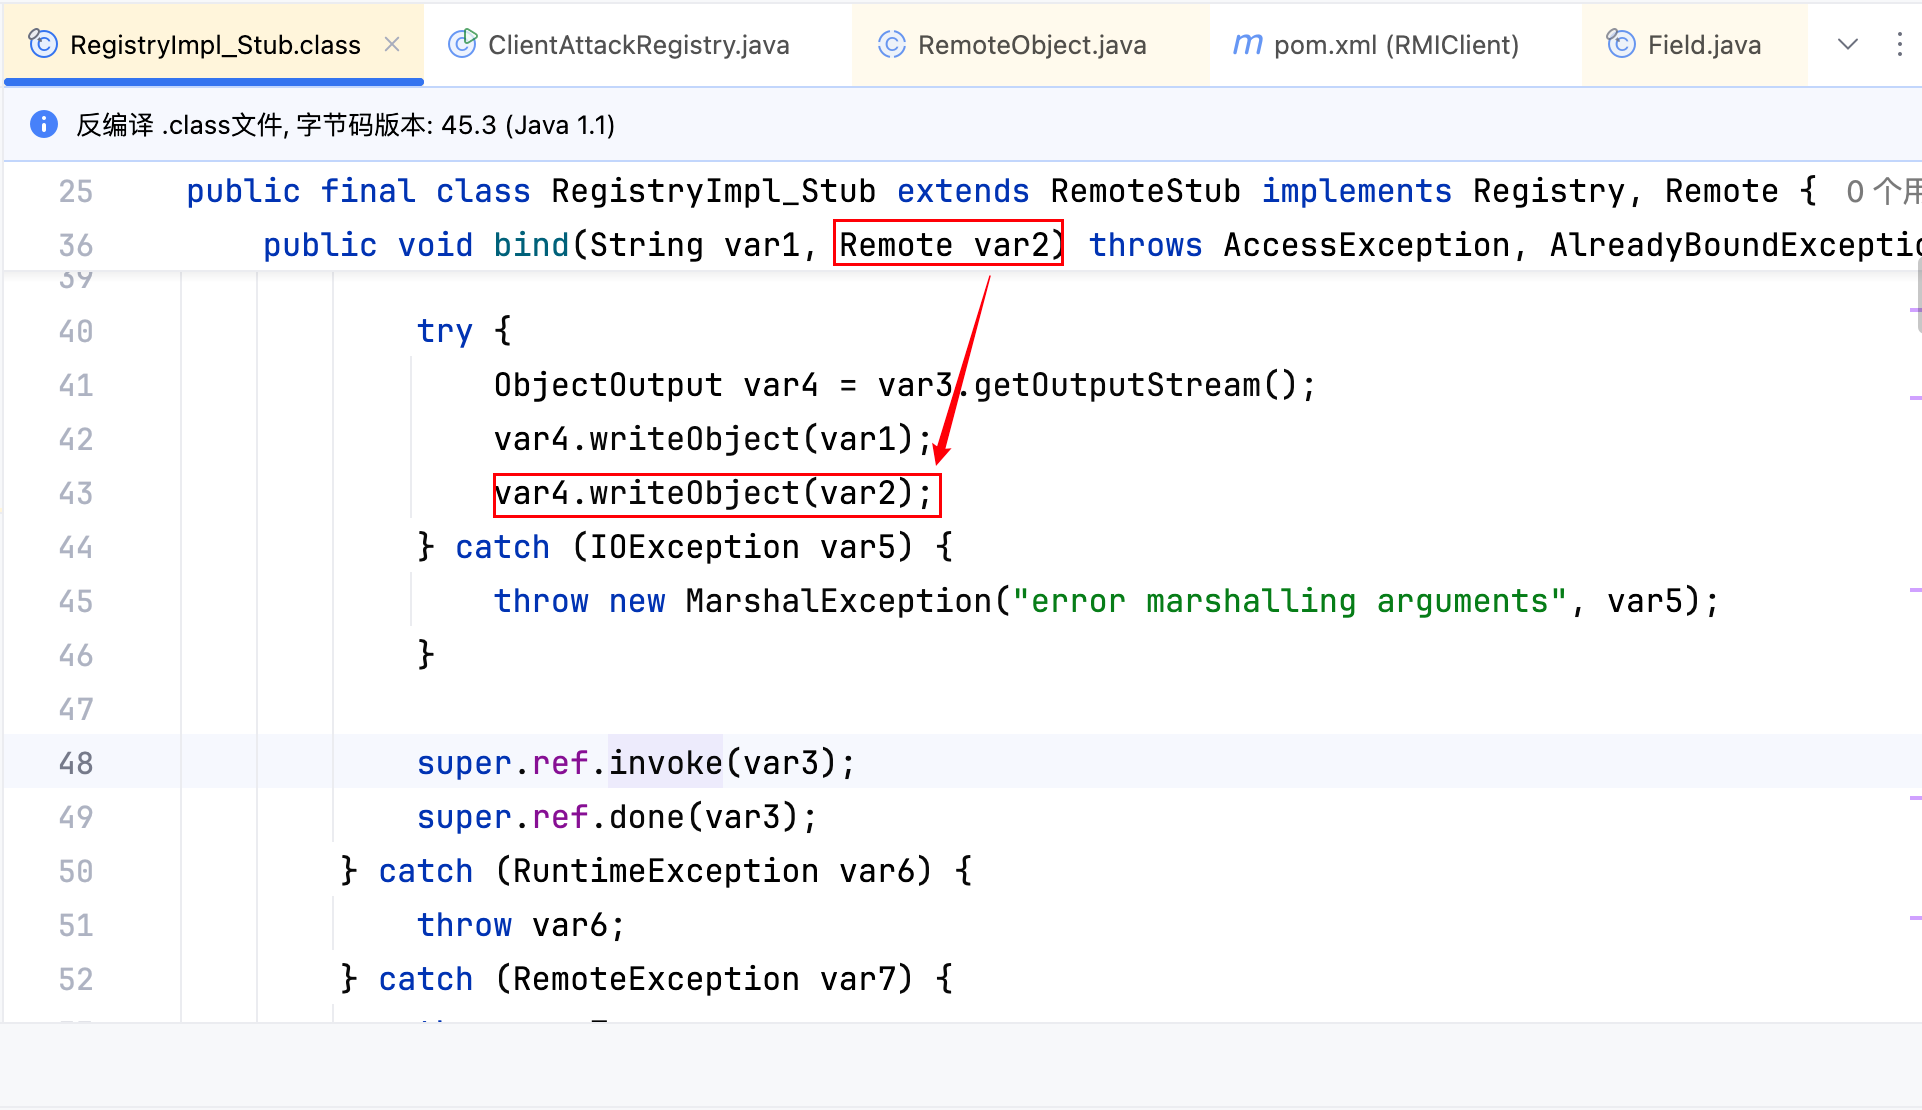The width and height of the screenshot is (1922, 1110).
Task: Switch to the ClientAttackRegistry.java tab
Action: [638, 45]
